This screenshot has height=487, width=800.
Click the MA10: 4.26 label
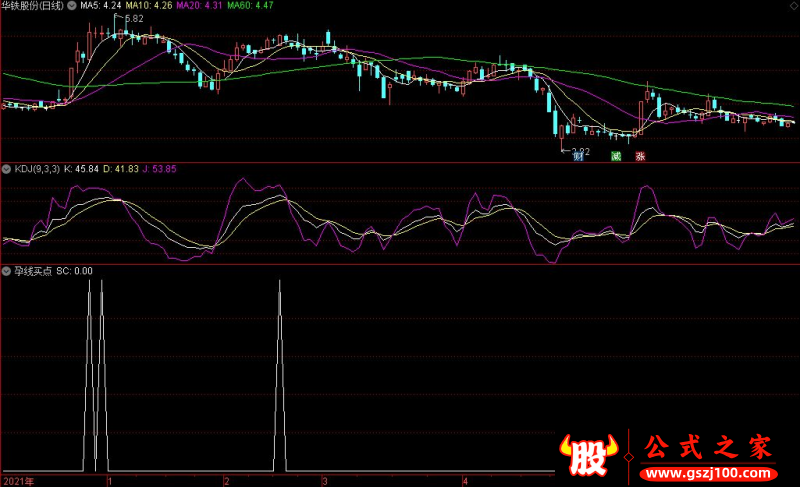tap(148, 6)
